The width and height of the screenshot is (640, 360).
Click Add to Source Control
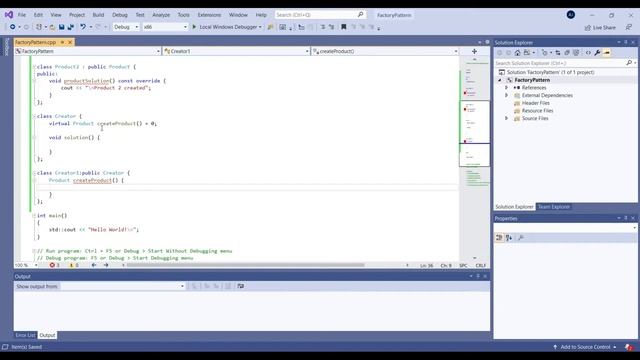(585, 347)
